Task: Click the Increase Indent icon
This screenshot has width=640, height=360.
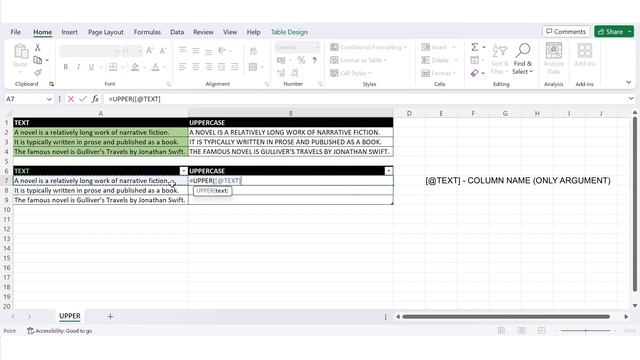Action: 235,67
